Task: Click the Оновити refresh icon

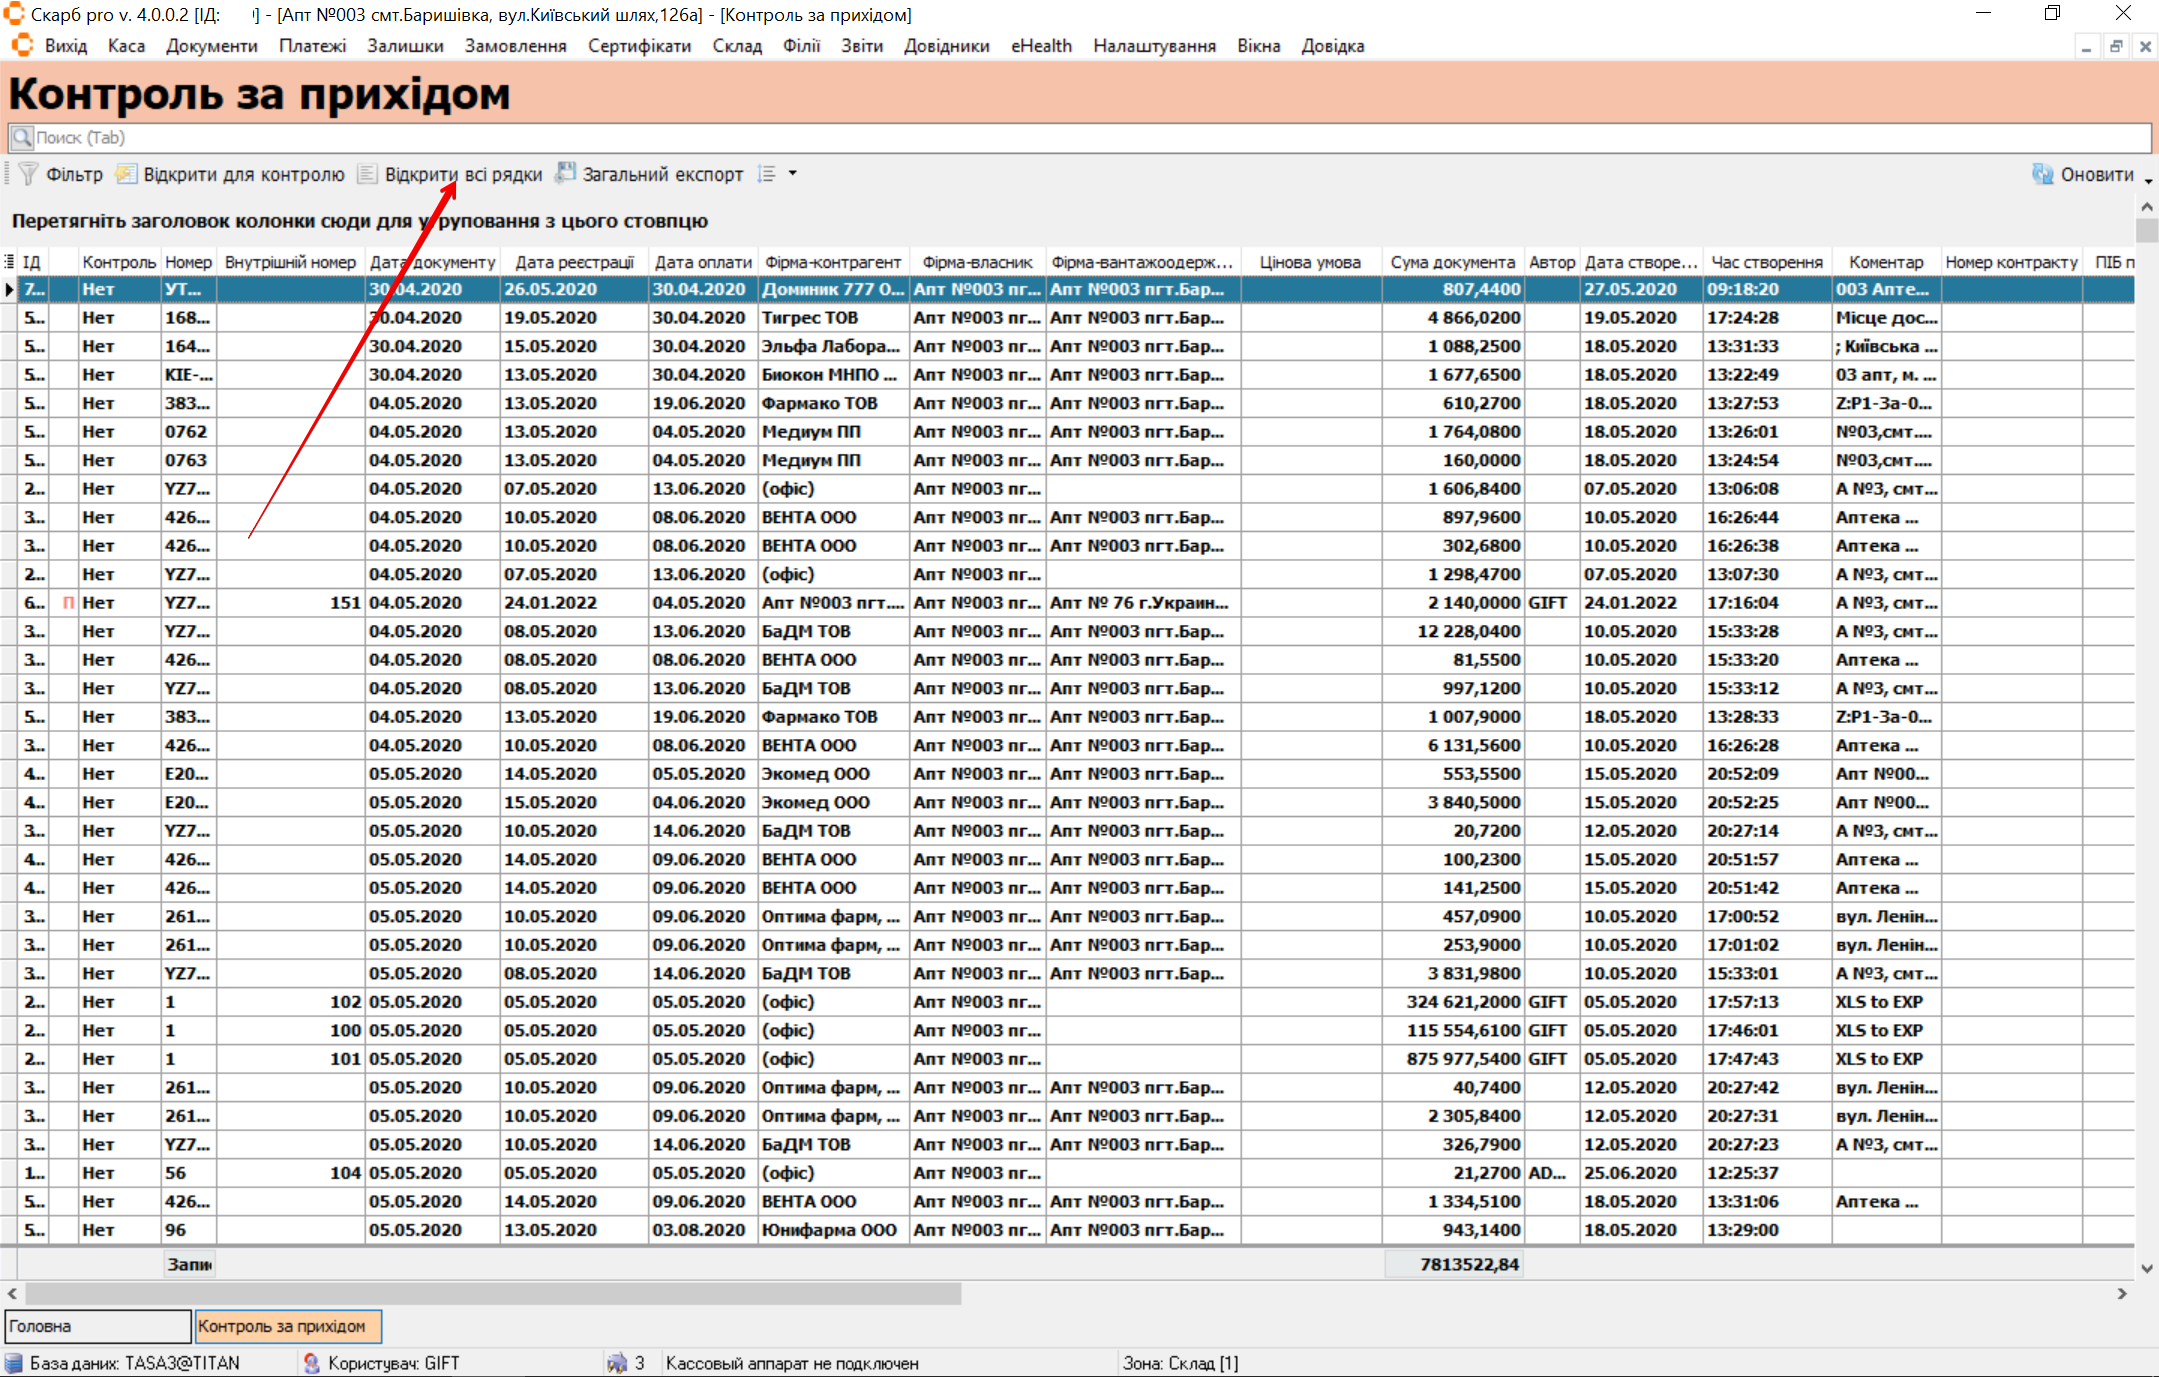Action: [x=2042, y=174]
